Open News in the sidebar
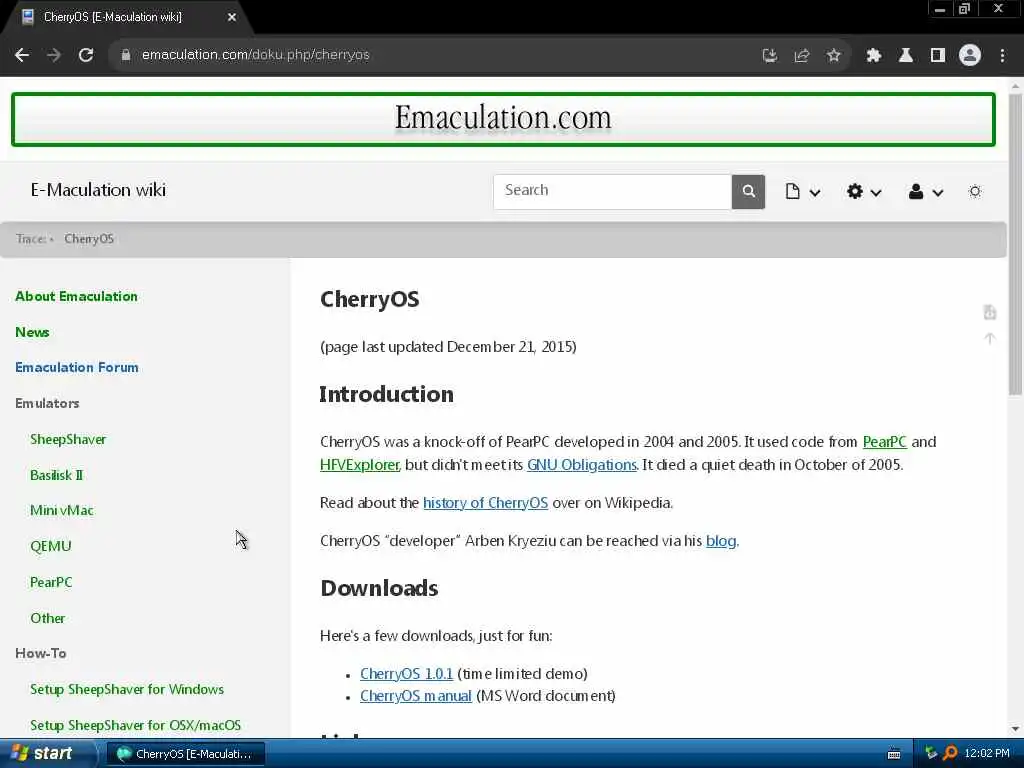Image resolution: width=1024 pixels, height=768 pixels. (32, 332)
